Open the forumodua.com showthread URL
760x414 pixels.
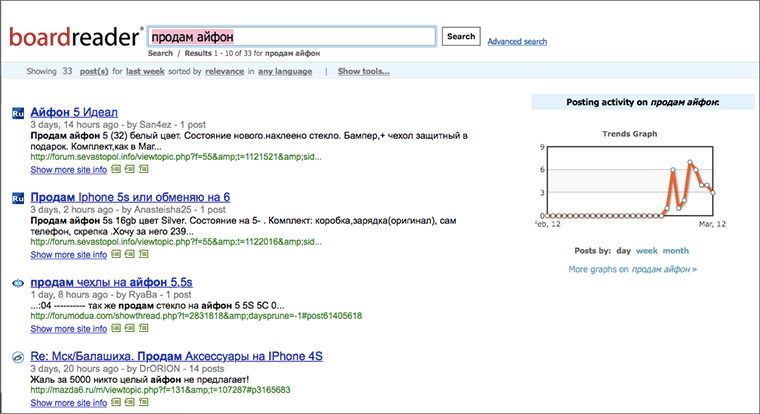point(196,316)
